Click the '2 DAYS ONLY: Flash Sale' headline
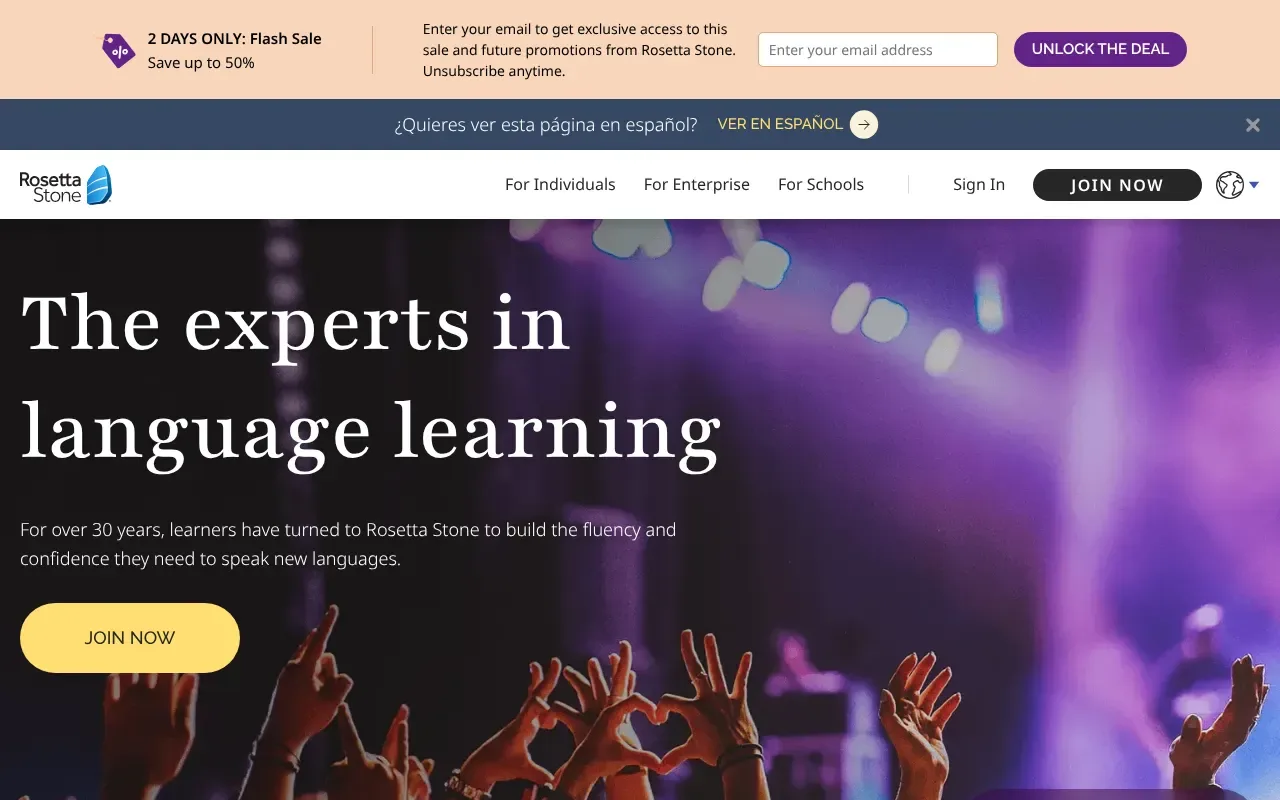 click(234, 39)
